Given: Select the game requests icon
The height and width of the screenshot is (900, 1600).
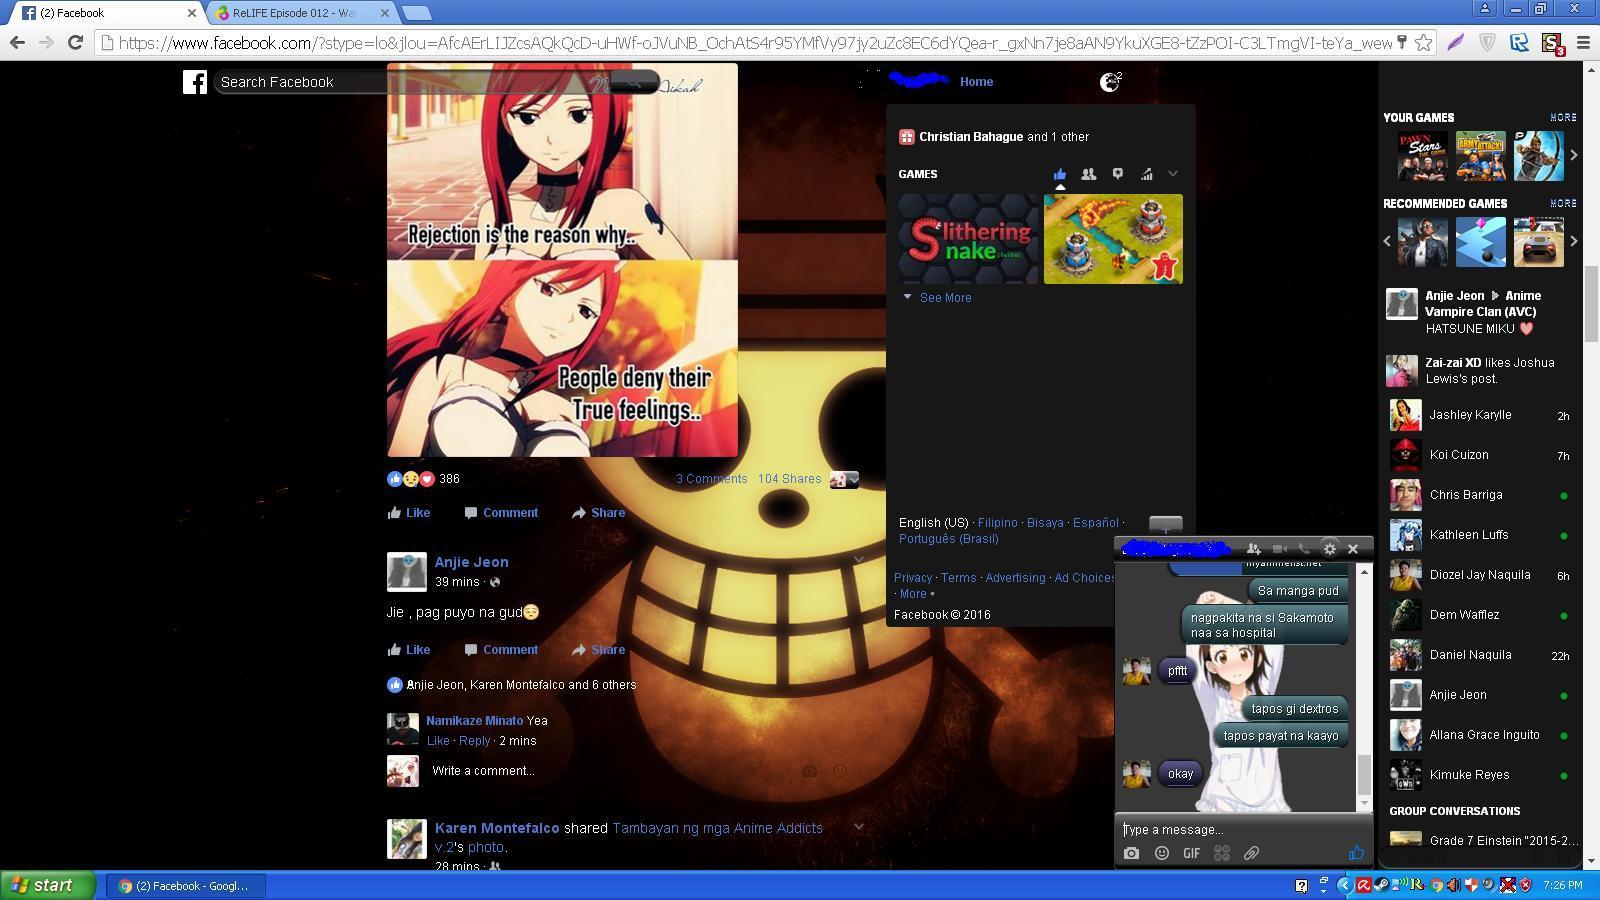Looking at the screenshot, I should point(1118,174).
